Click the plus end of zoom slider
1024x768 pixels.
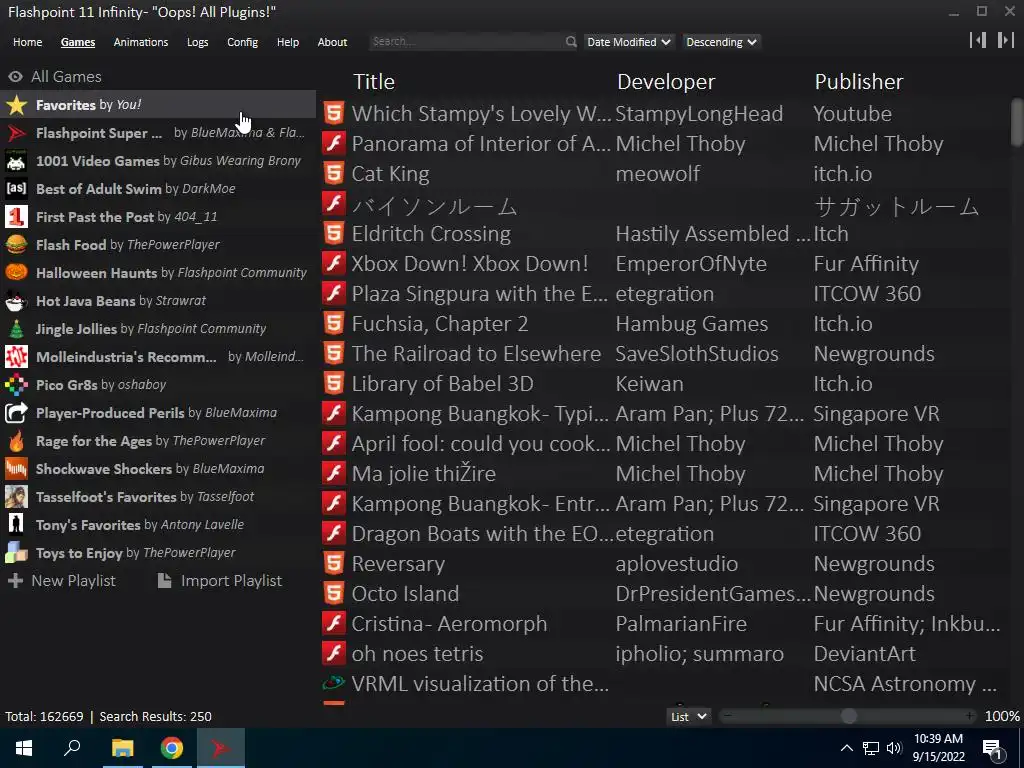[970, 716]
